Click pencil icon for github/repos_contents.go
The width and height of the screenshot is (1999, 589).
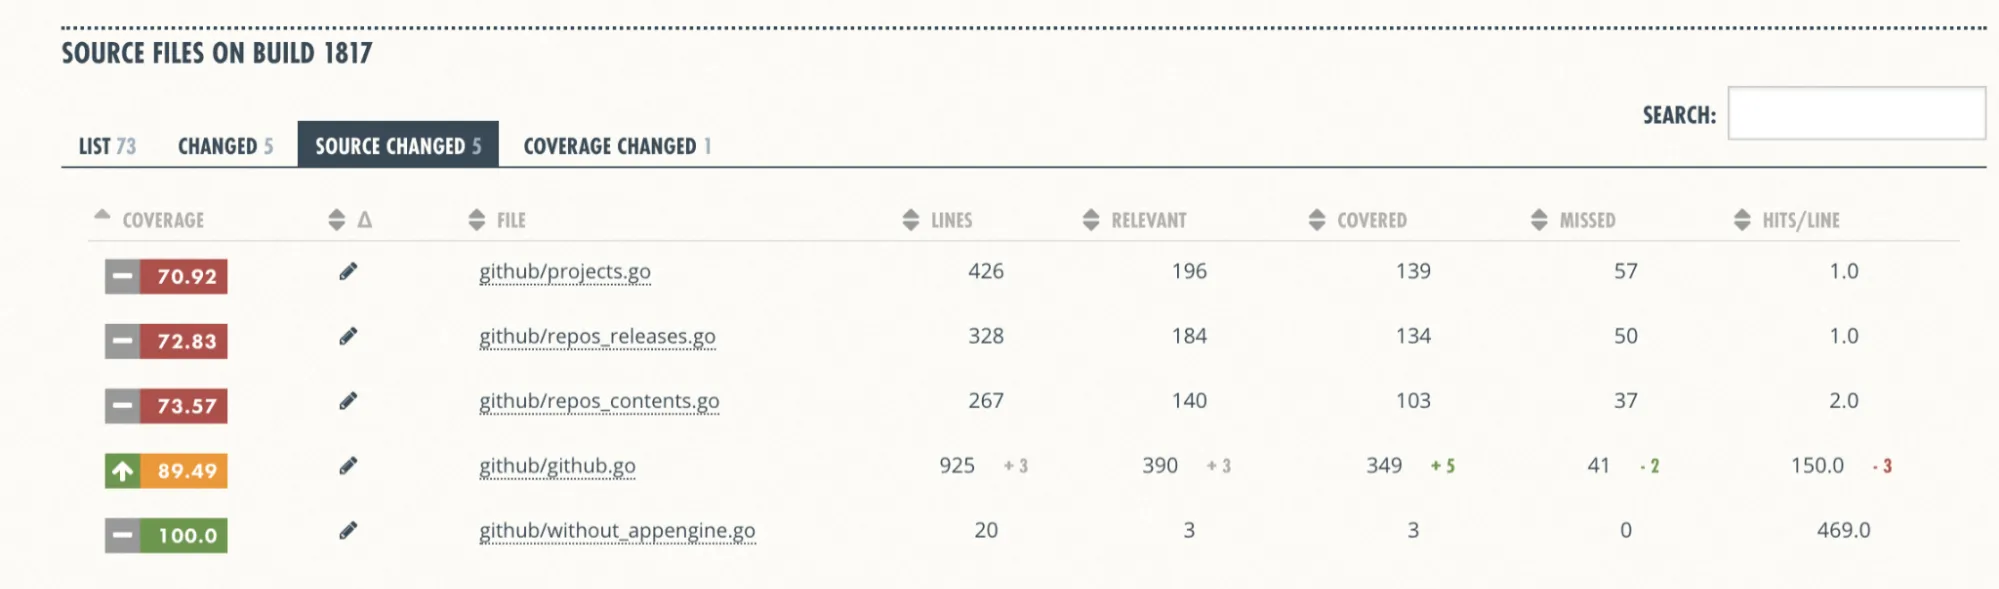[x=348, y=401]
